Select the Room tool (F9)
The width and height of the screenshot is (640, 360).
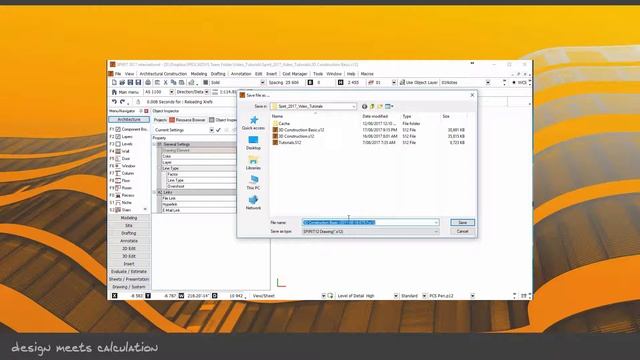coord(122,188)
